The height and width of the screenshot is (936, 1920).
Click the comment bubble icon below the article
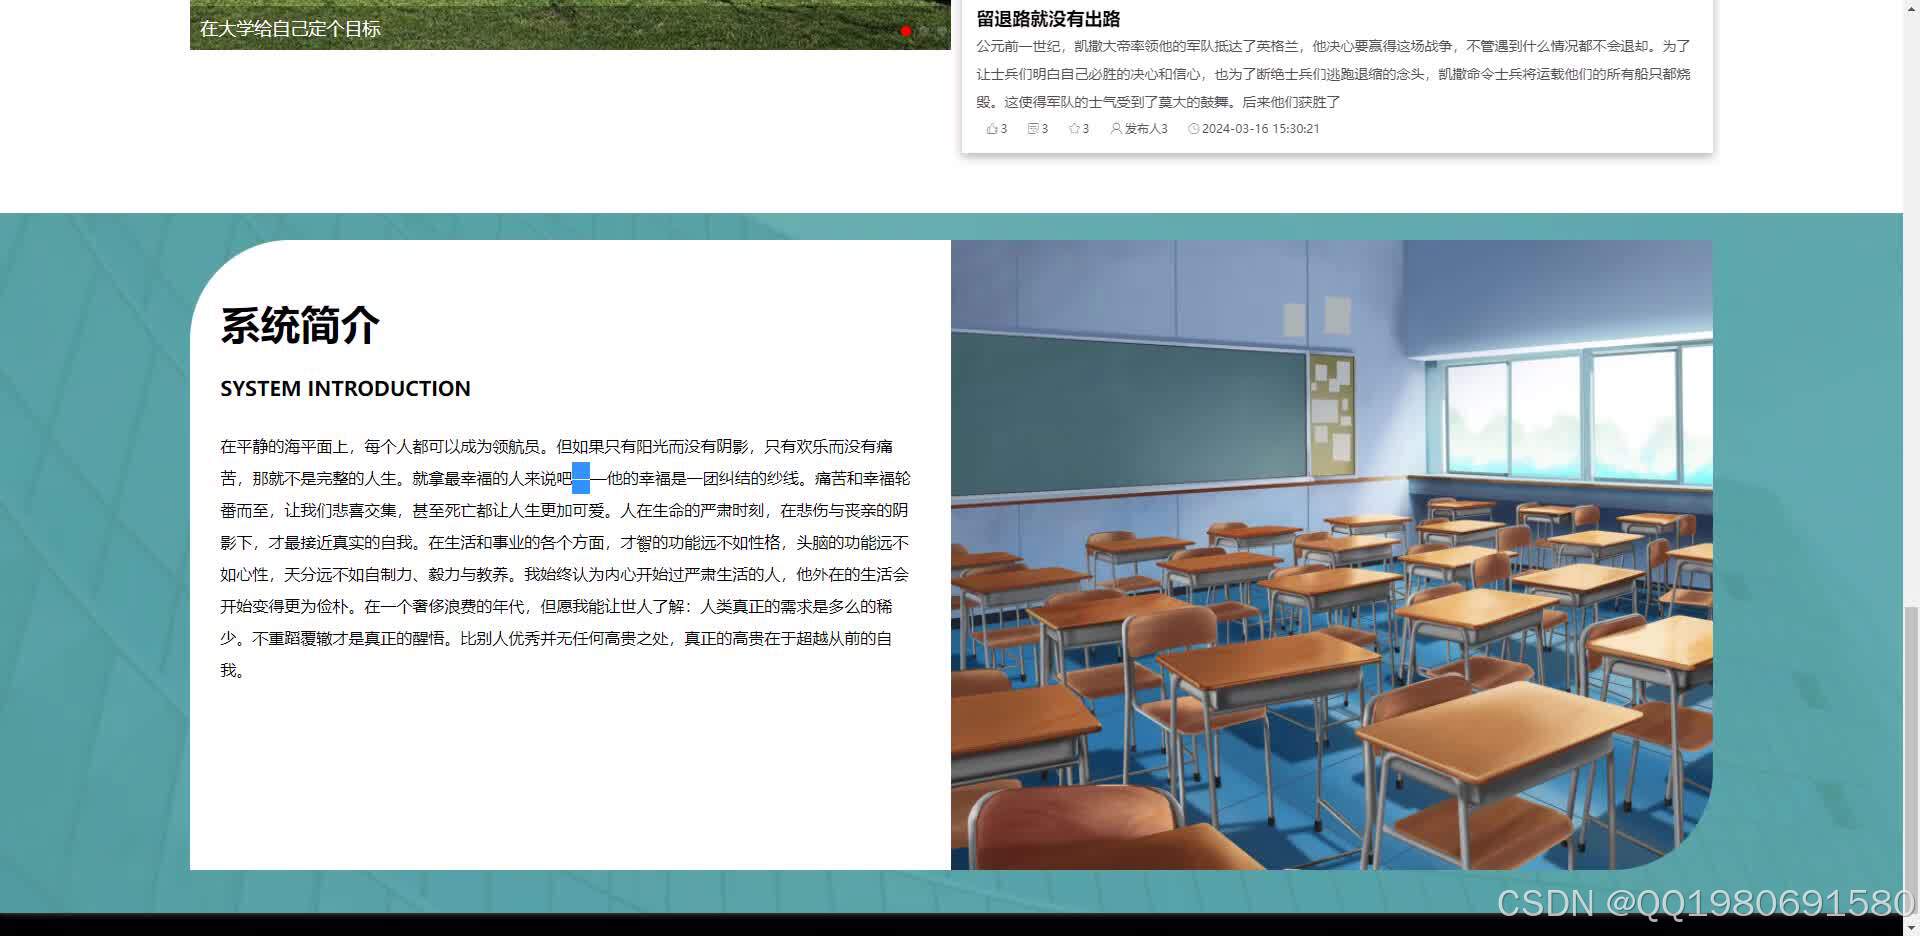tap(1033, 128)
